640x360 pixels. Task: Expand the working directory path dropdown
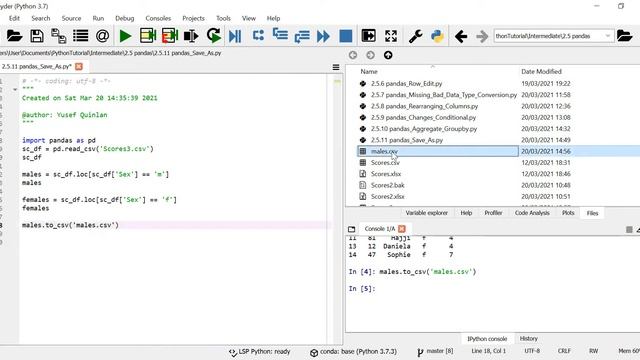607,36
